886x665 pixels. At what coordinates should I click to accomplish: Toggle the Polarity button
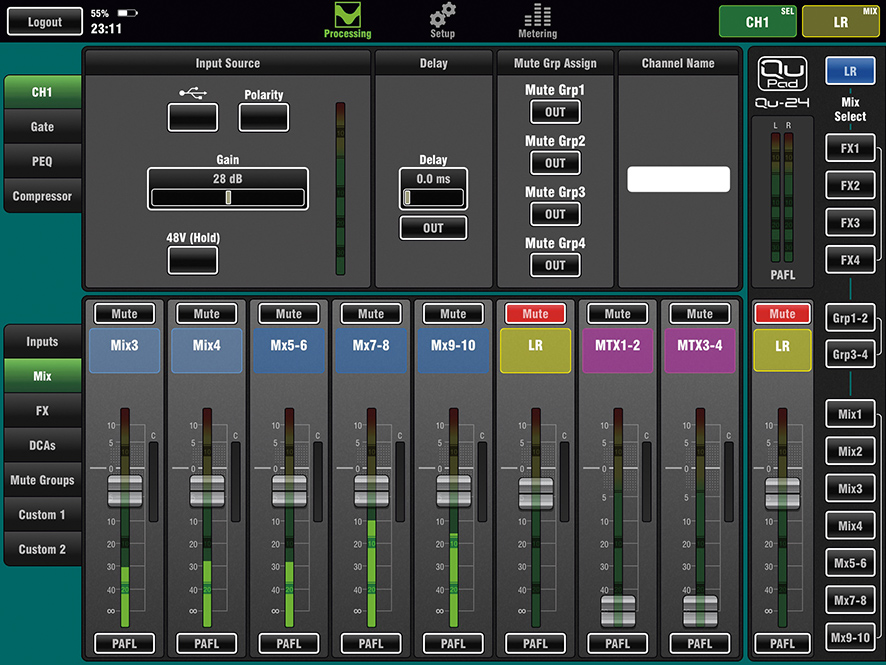click(264, 118)
